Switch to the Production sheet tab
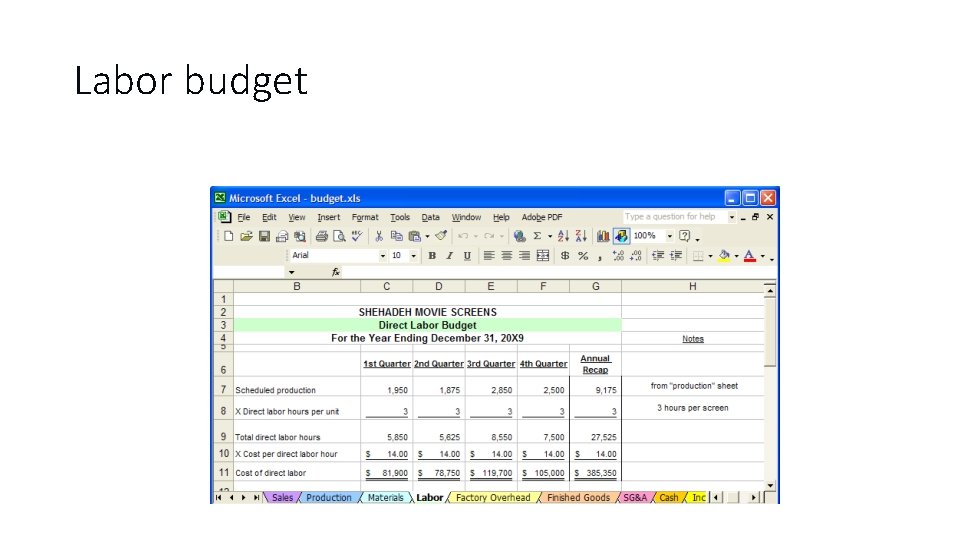Image resolution: width=960 pixels, height=540 pixels. pyautogui.click(x=329, y=498)
